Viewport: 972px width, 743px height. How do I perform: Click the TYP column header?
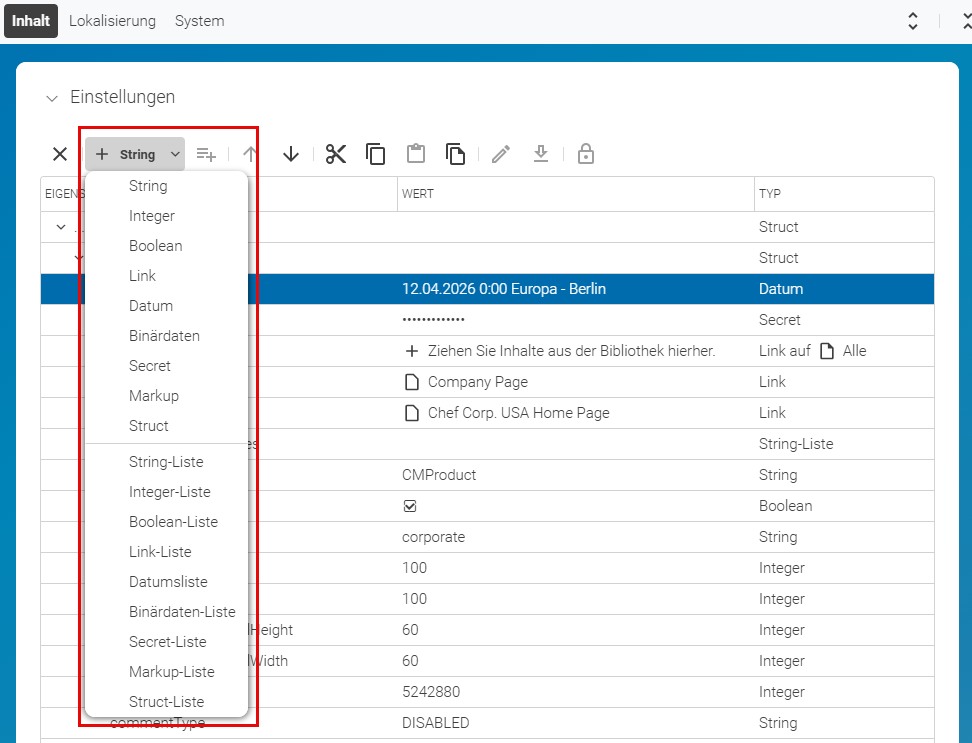844,194
